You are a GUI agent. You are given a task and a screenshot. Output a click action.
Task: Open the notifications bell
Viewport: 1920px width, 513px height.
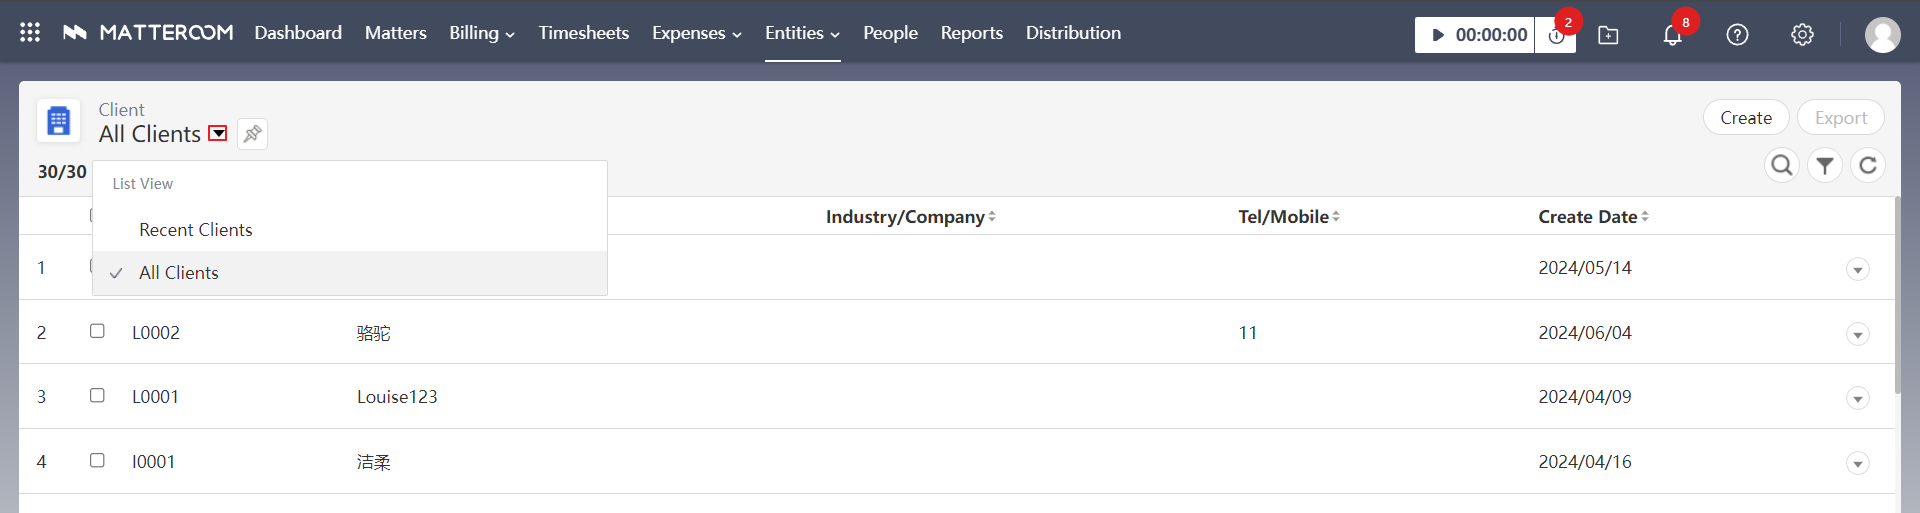coord(1672,36)
